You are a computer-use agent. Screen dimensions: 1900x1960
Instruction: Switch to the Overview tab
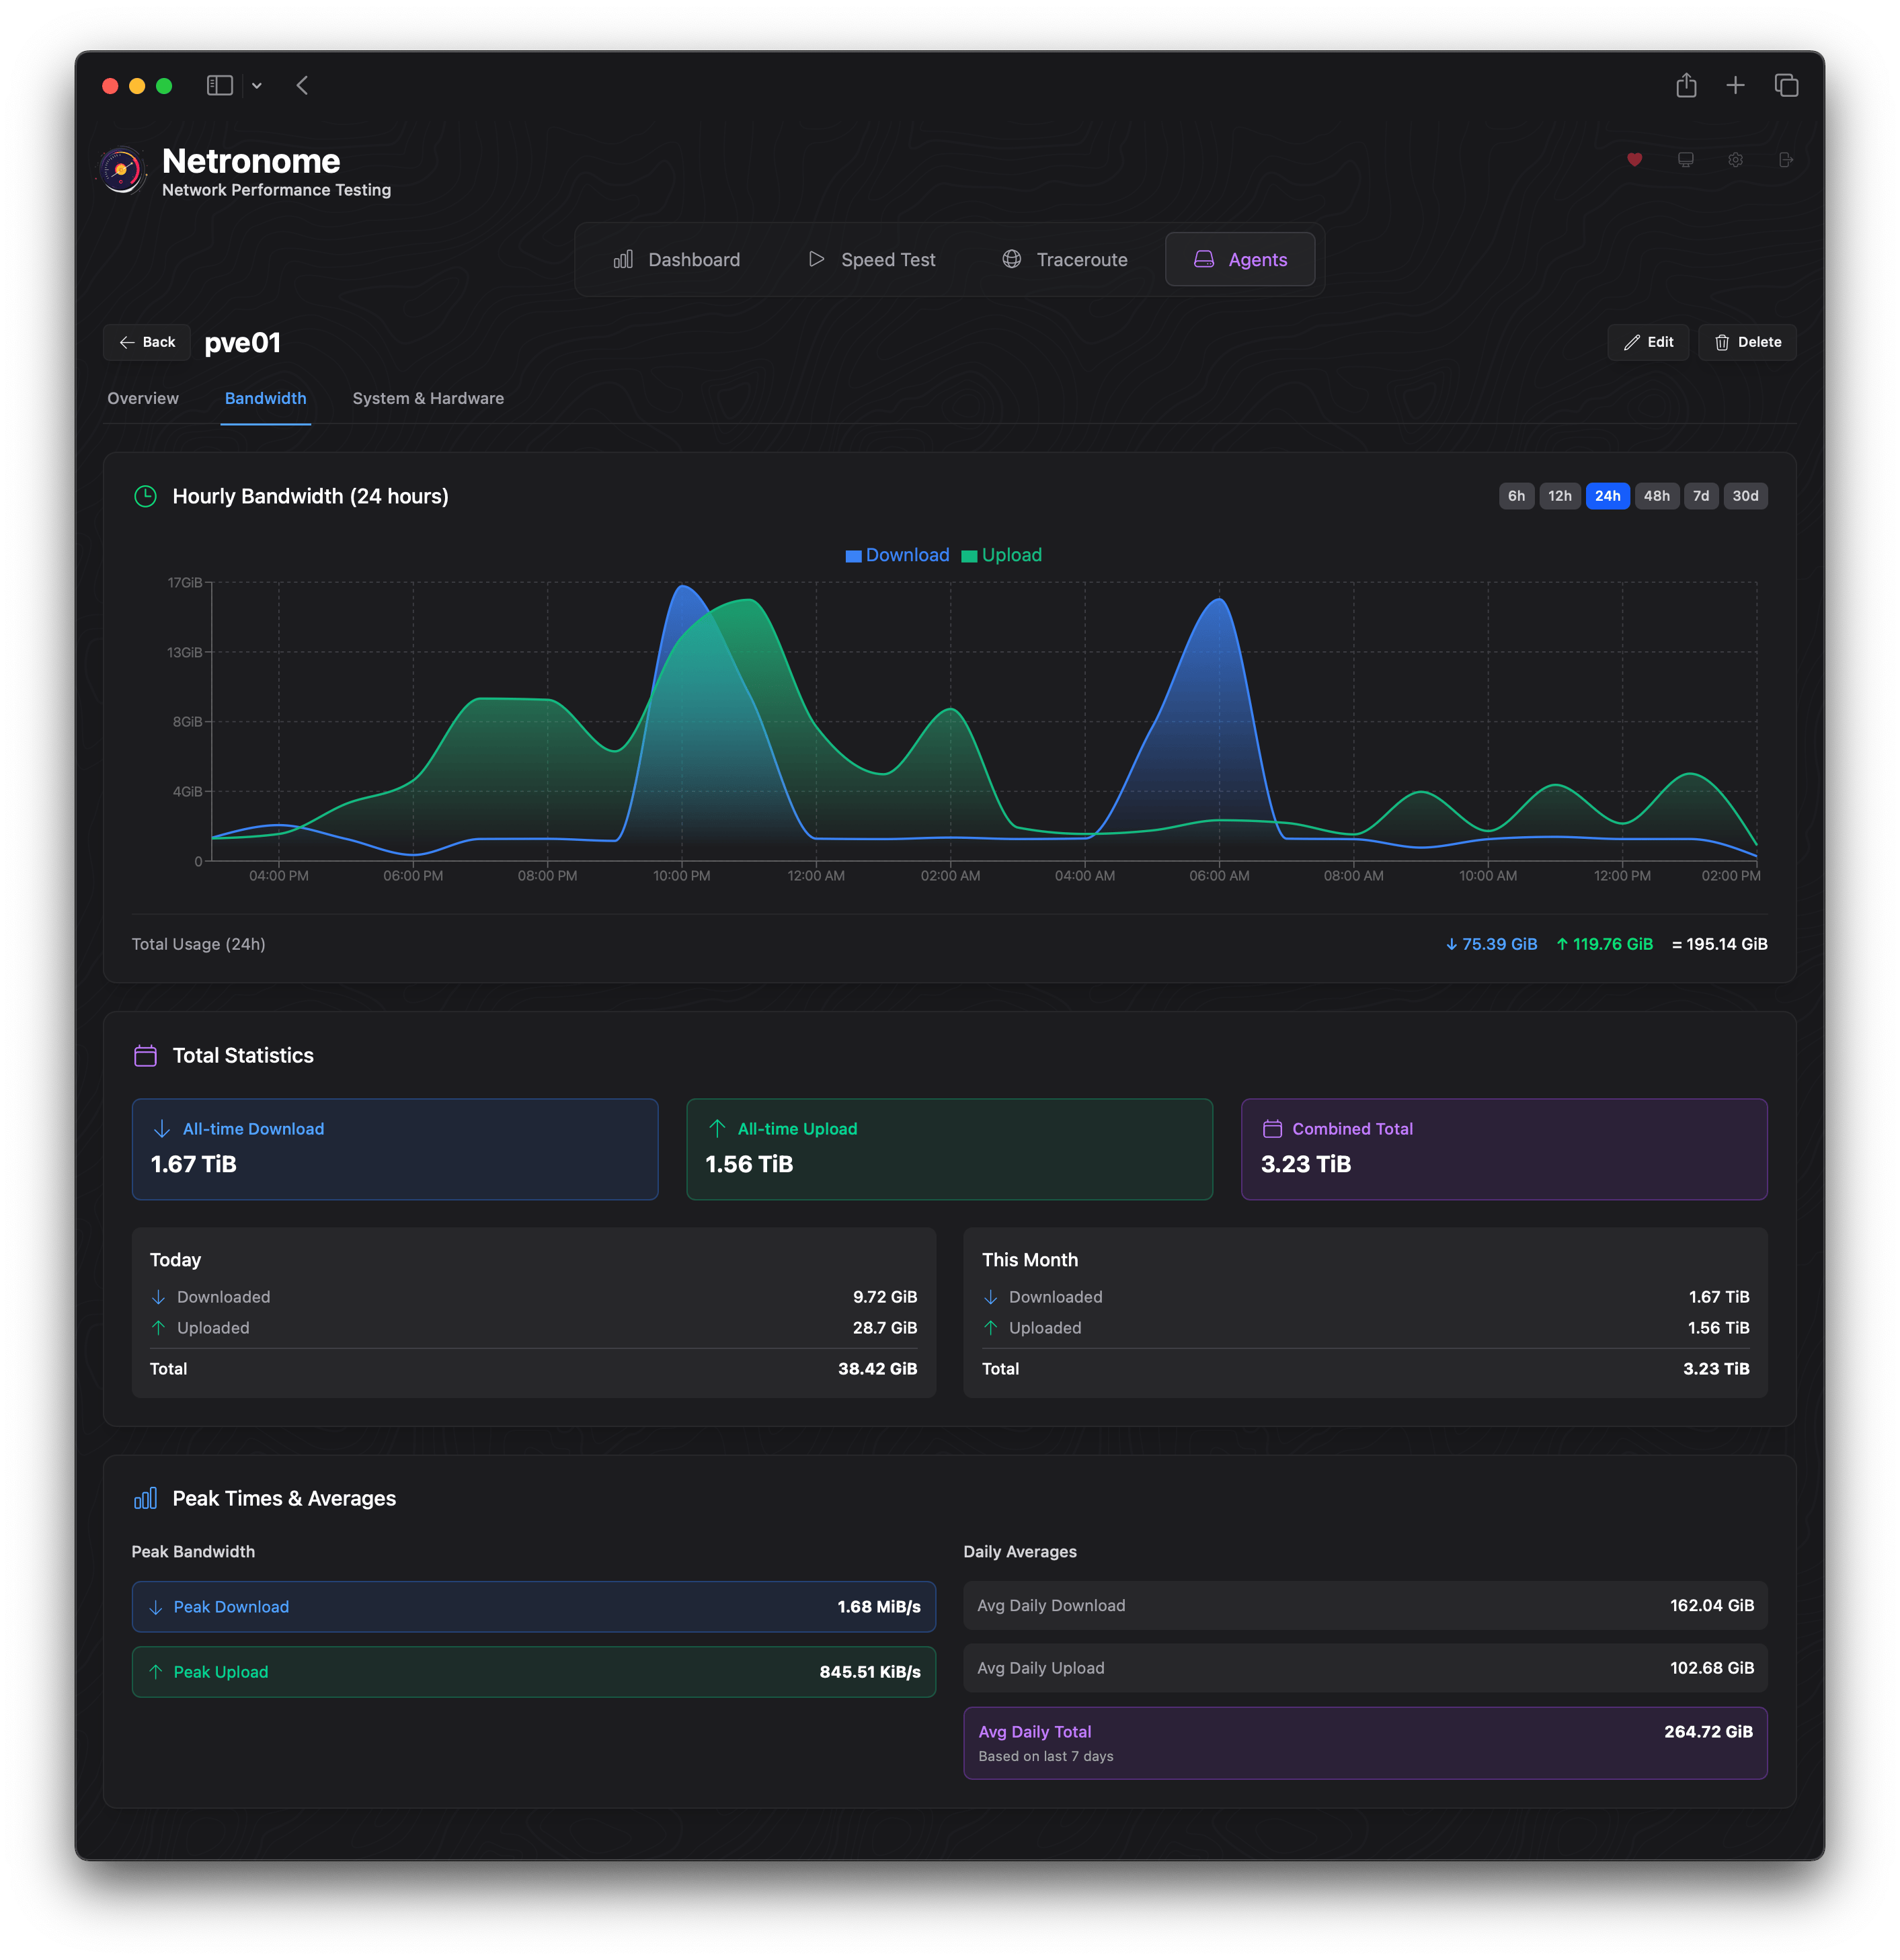(x=143, y=398)
